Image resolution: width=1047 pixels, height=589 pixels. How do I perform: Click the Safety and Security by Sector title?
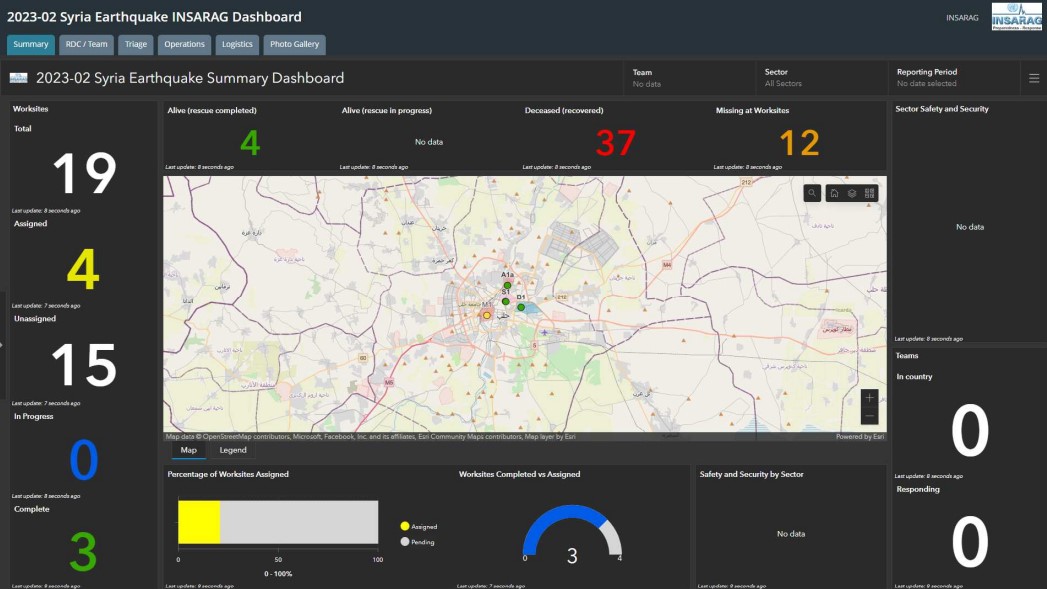pos(751,474)
